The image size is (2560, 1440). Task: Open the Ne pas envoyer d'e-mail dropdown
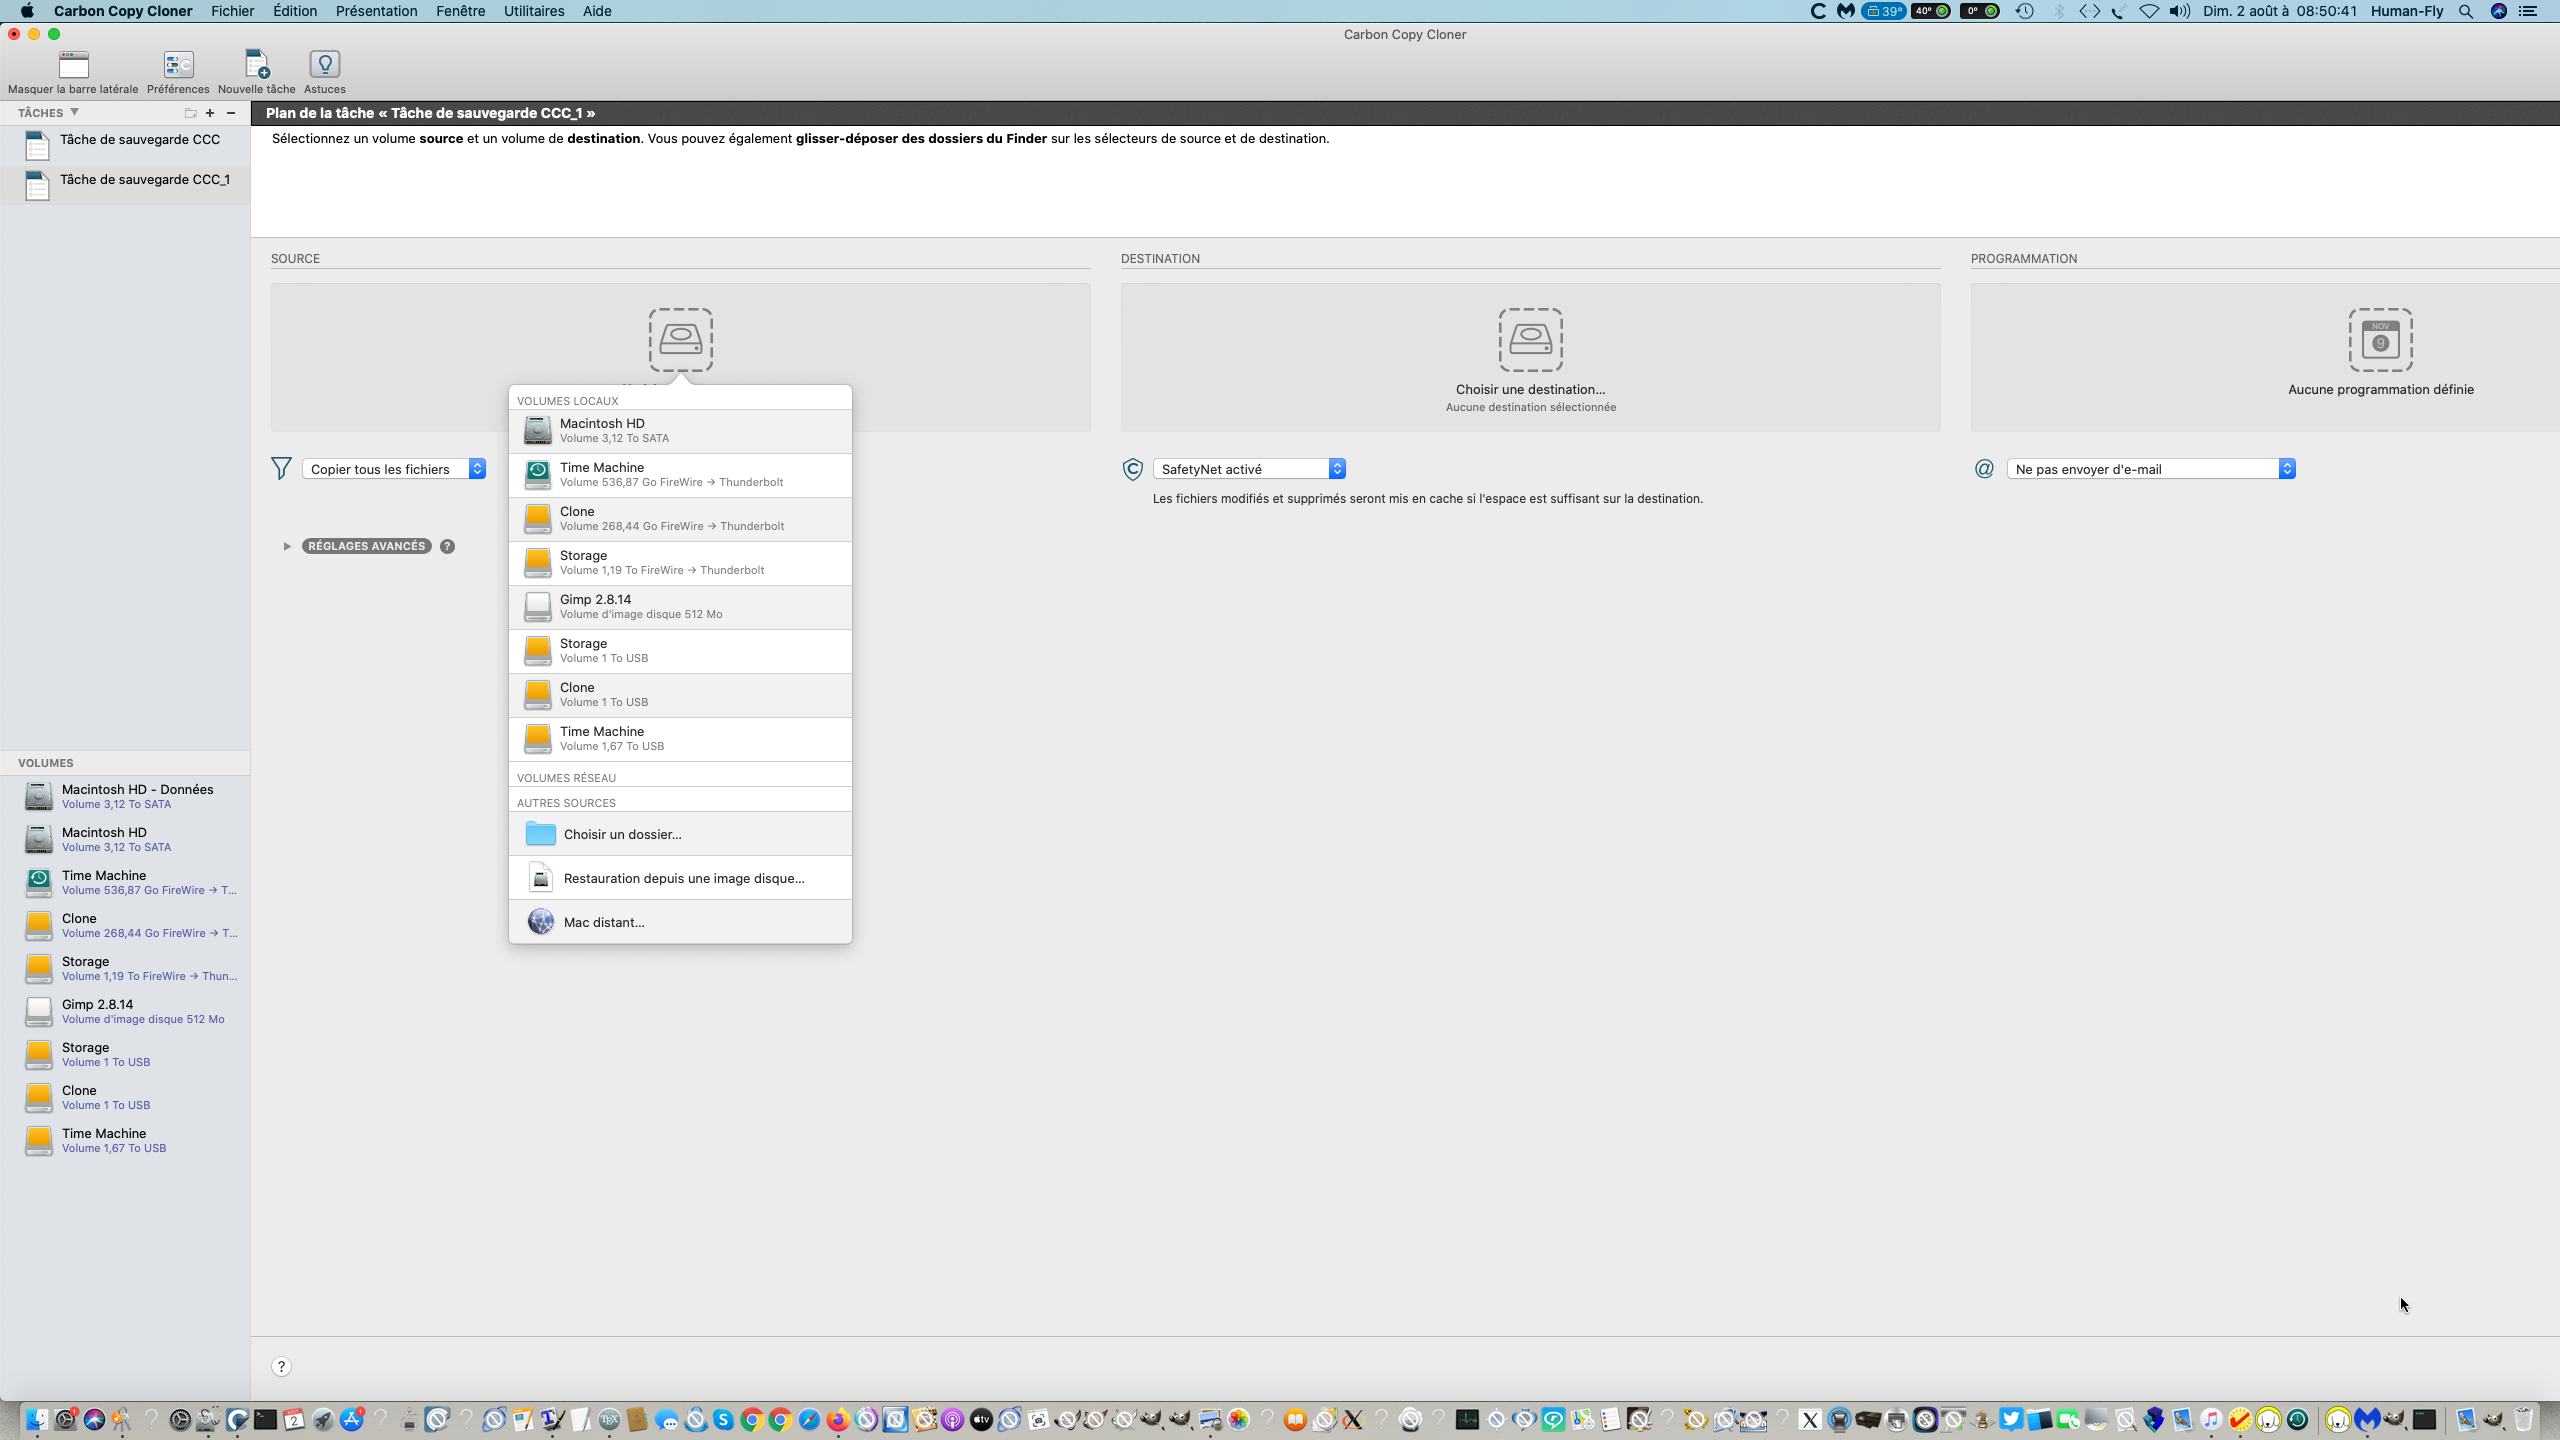click(2151, 469)
